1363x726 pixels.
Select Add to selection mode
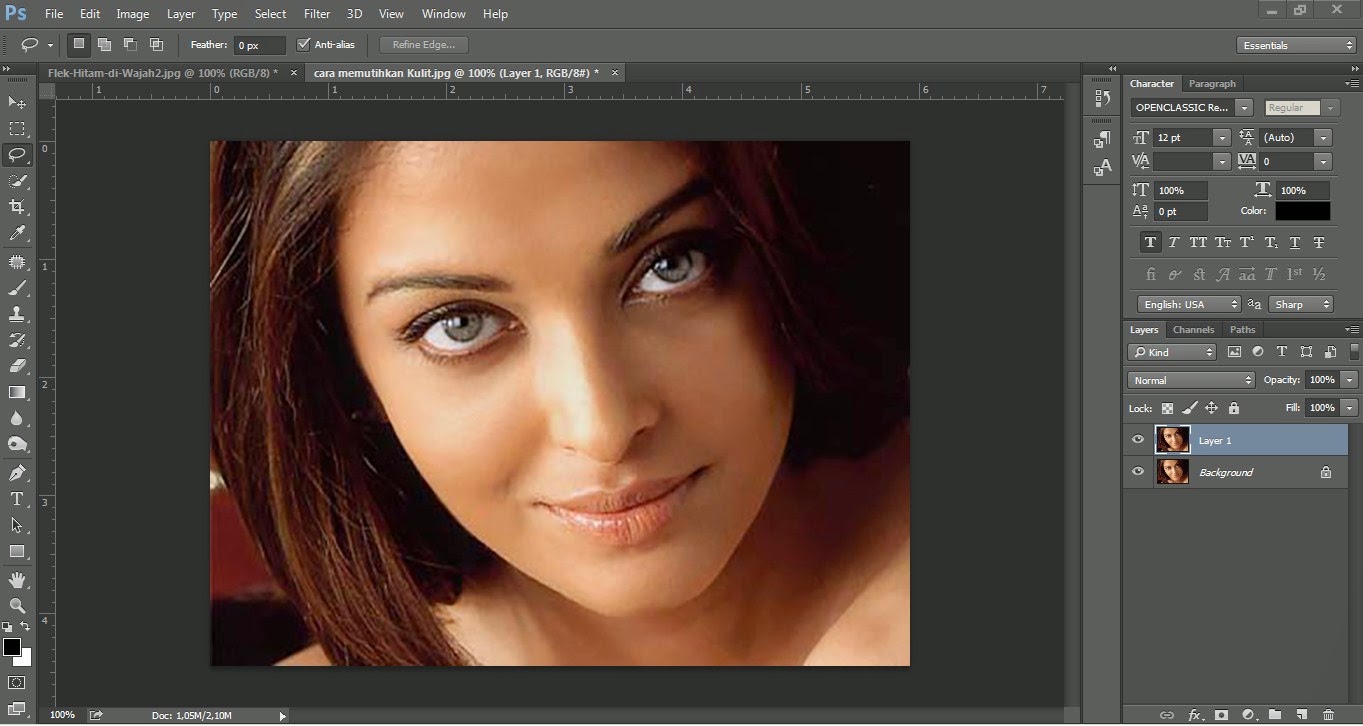point(104,45)
